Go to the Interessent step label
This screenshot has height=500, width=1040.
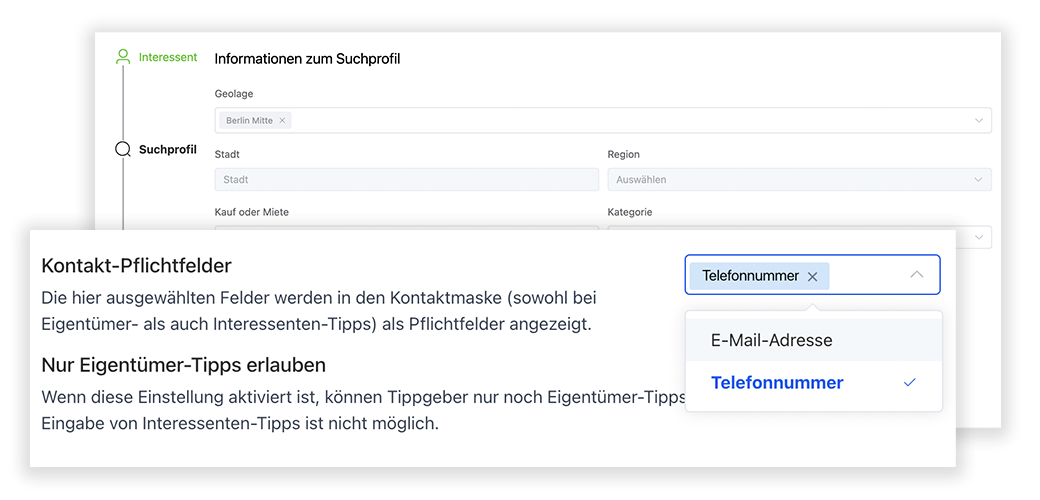(168, 57)
